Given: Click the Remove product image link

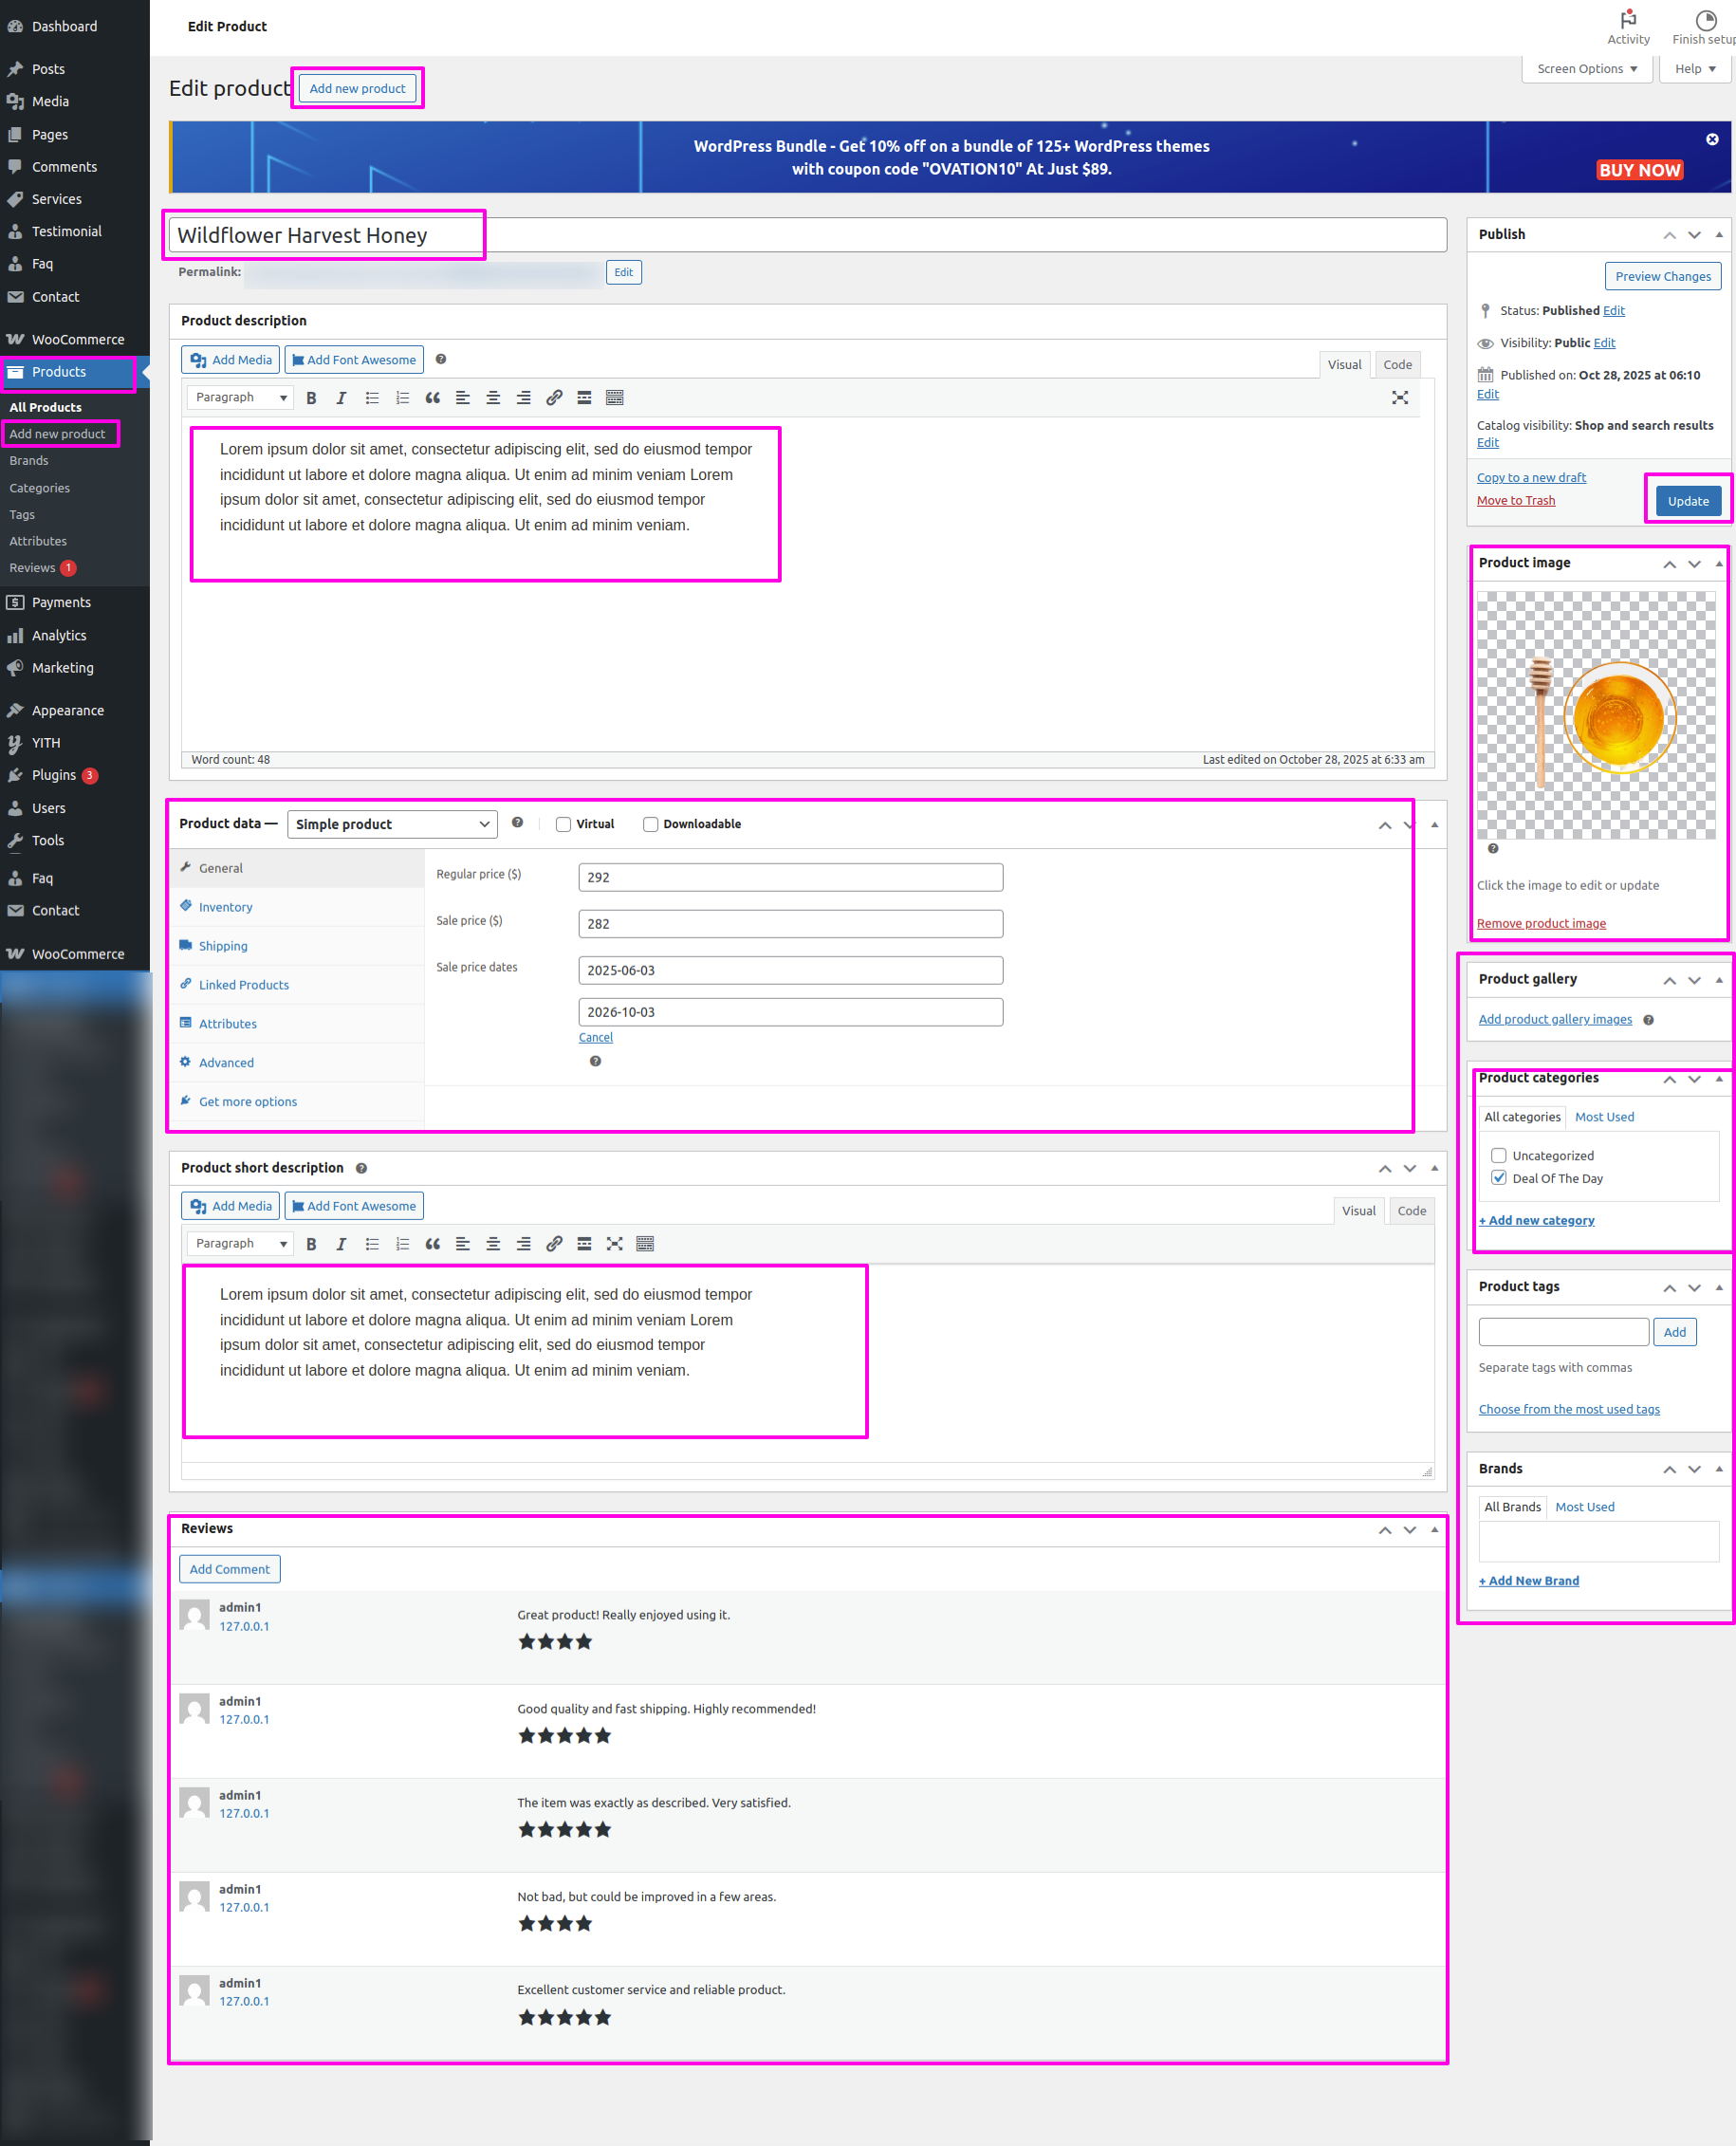Looking at the screenshot, I should pyautogui.click(x=1541, y=923).
